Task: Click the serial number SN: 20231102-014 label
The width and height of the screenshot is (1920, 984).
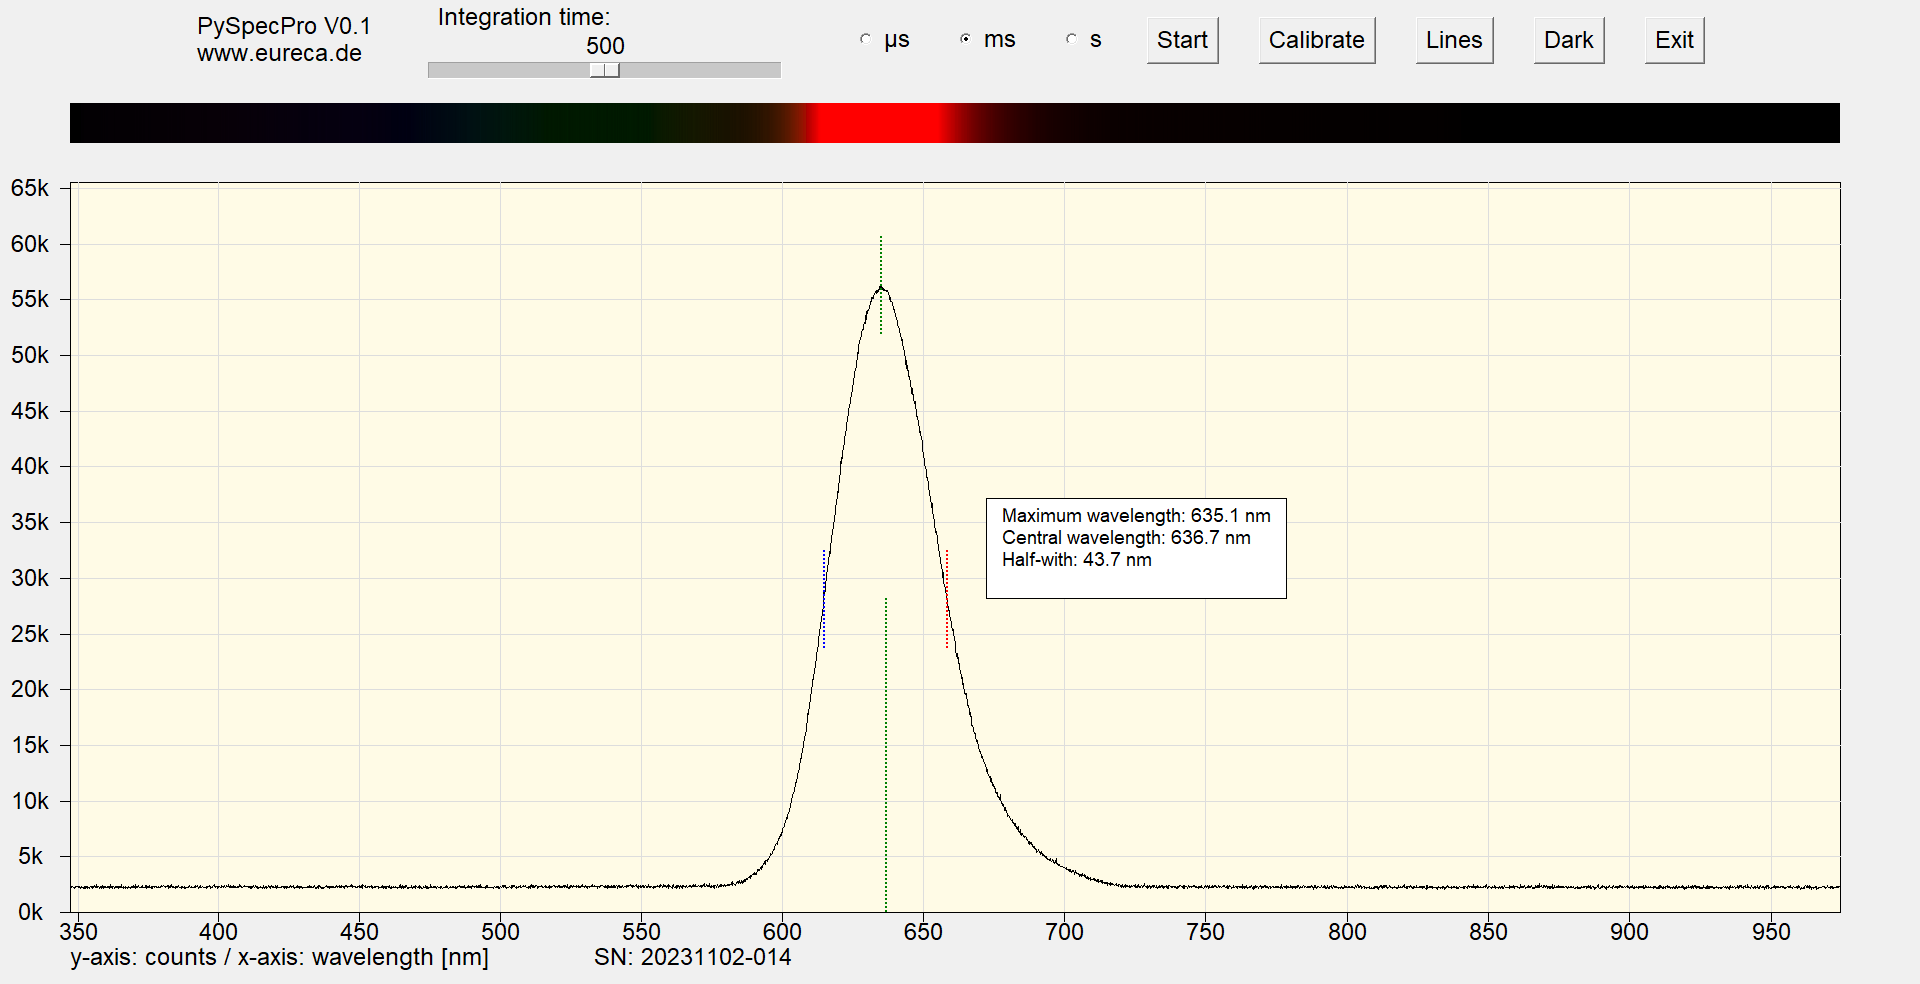Action: pyautogui.click(x=692, y=957)
